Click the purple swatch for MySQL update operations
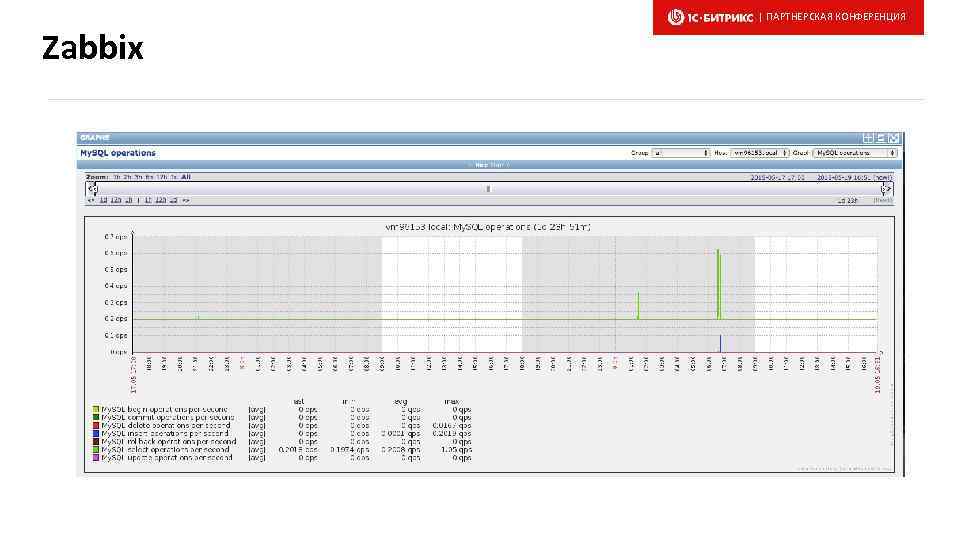Image resolution: width=960 pixels, height=540 pixels. 96,457
